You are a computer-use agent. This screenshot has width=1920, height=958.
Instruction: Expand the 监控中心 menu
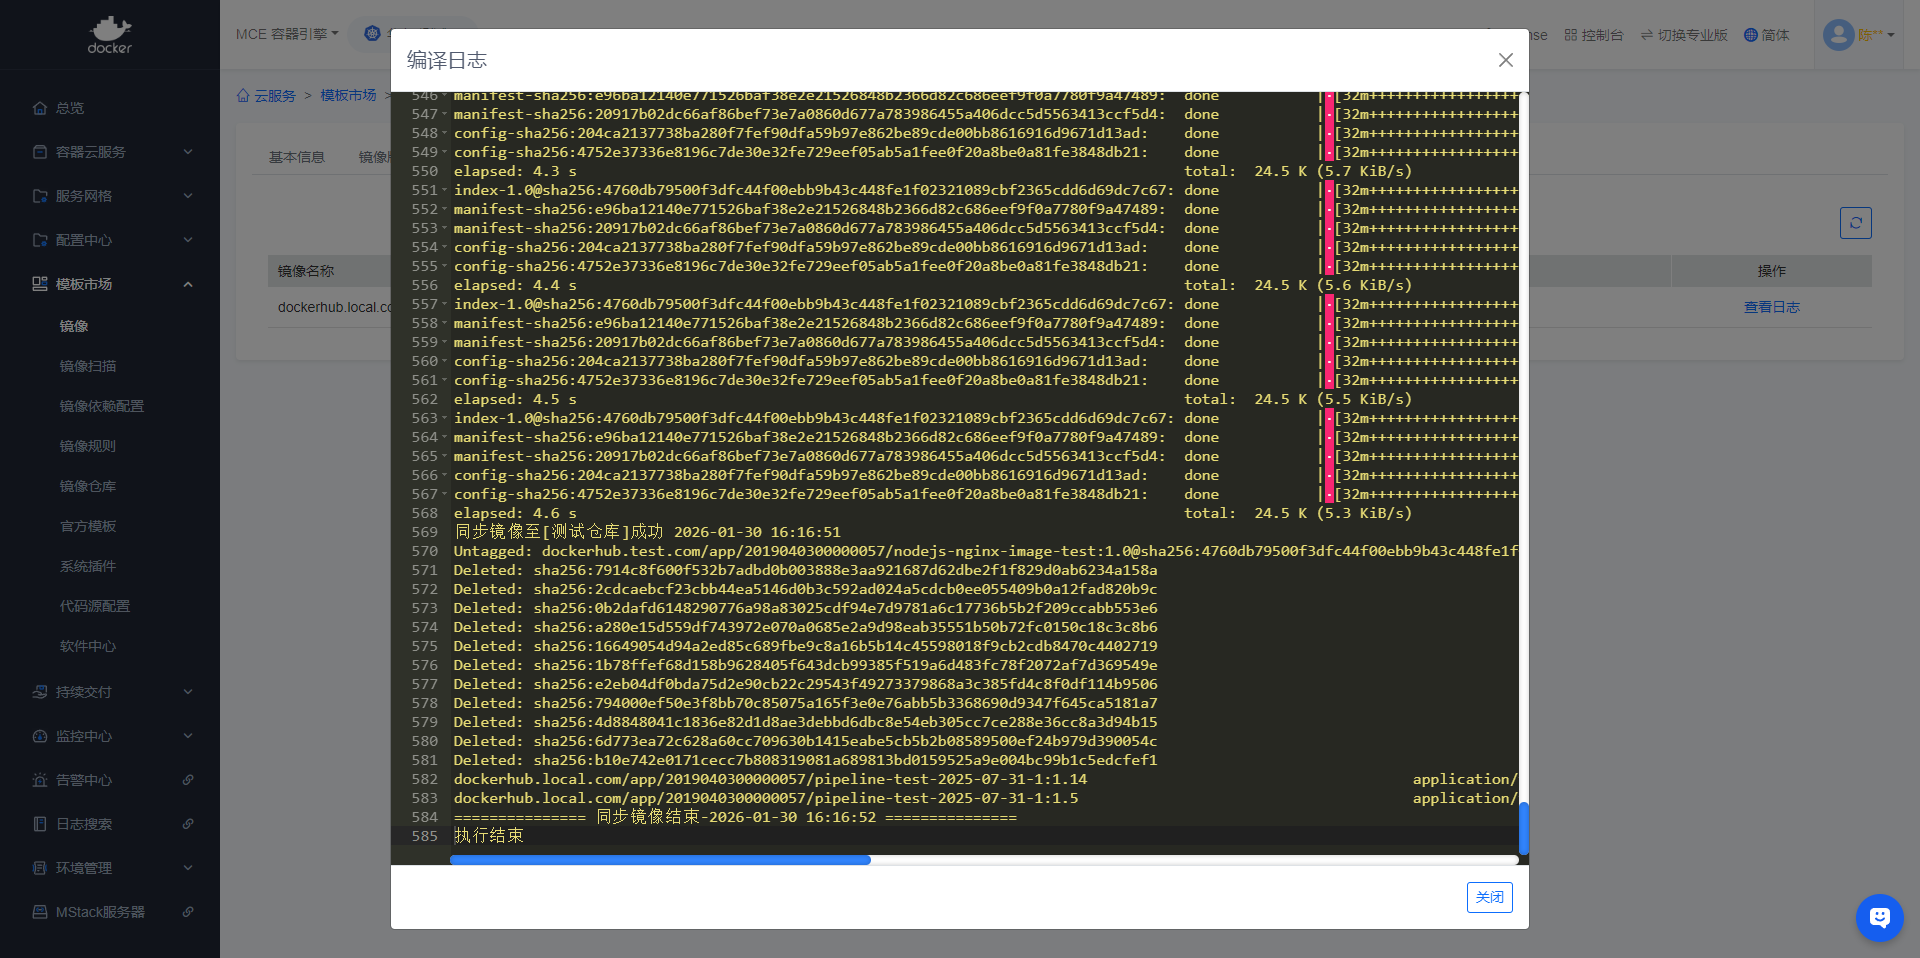tap(188, 736)
